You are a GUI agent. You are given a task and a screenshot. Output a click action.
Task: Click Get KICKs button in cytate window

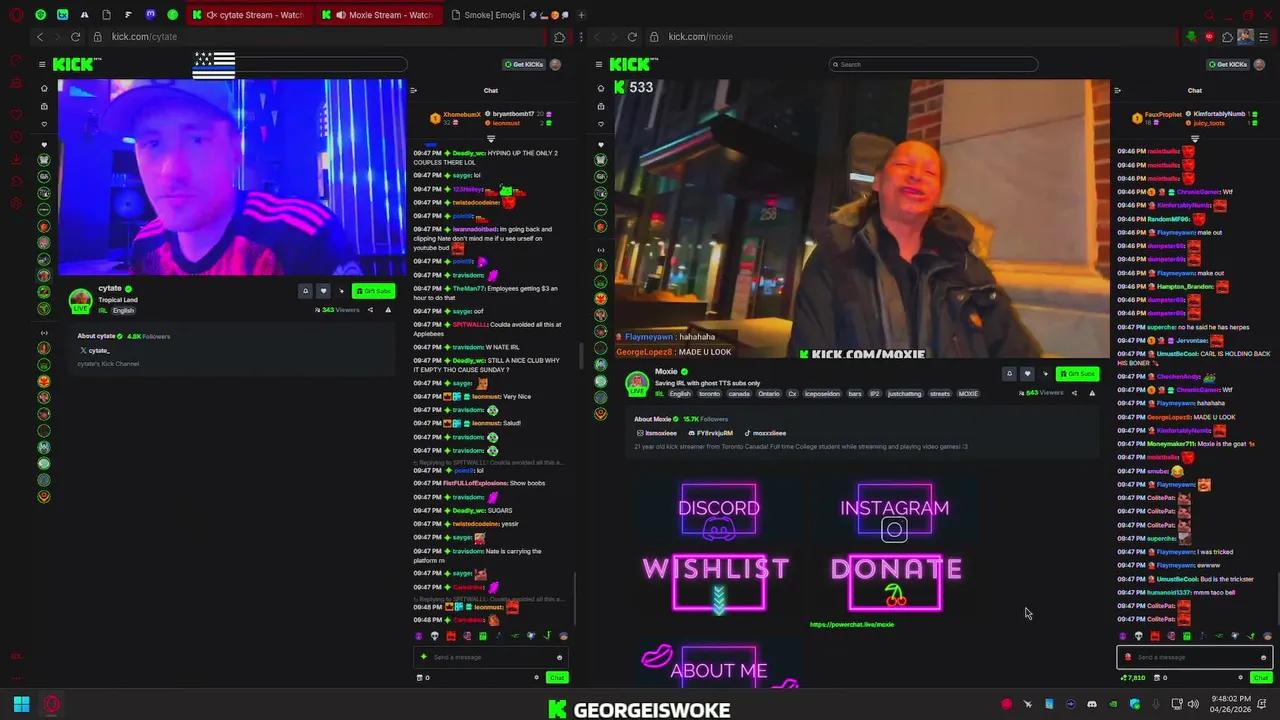(524, 64)
